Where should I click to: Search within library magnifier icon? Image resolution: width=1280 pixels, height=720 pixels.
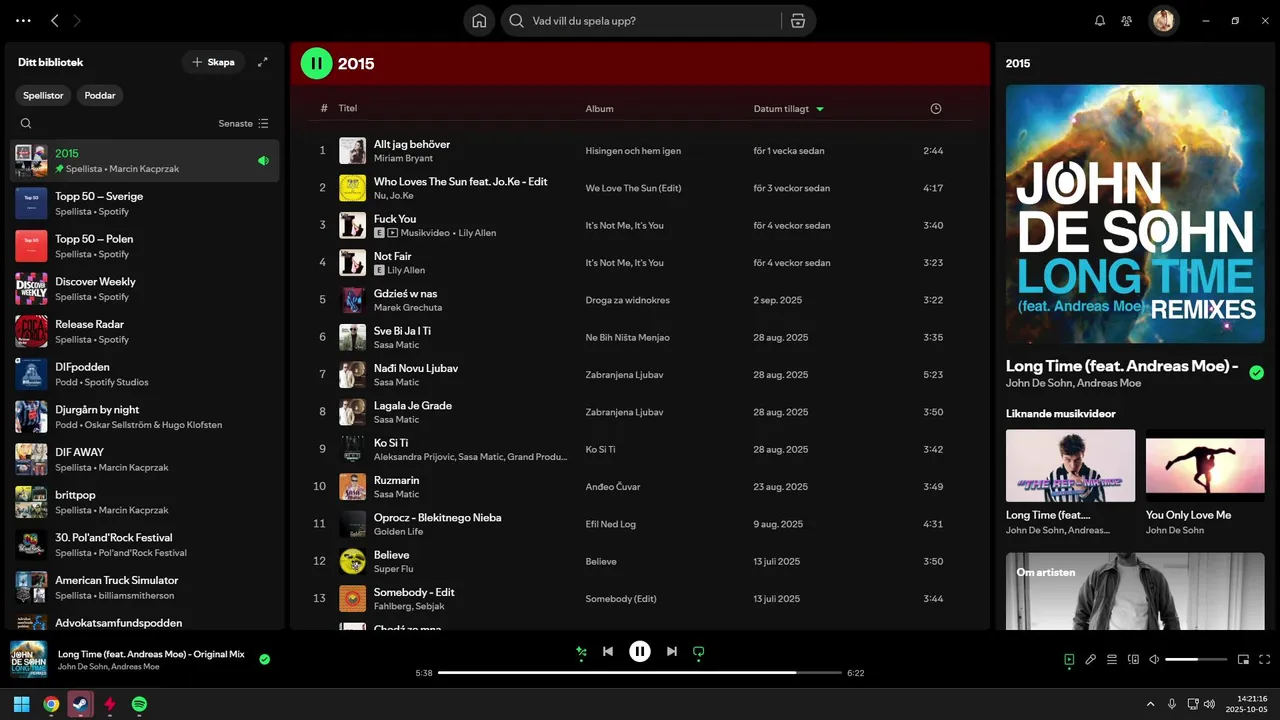(26, 124)
